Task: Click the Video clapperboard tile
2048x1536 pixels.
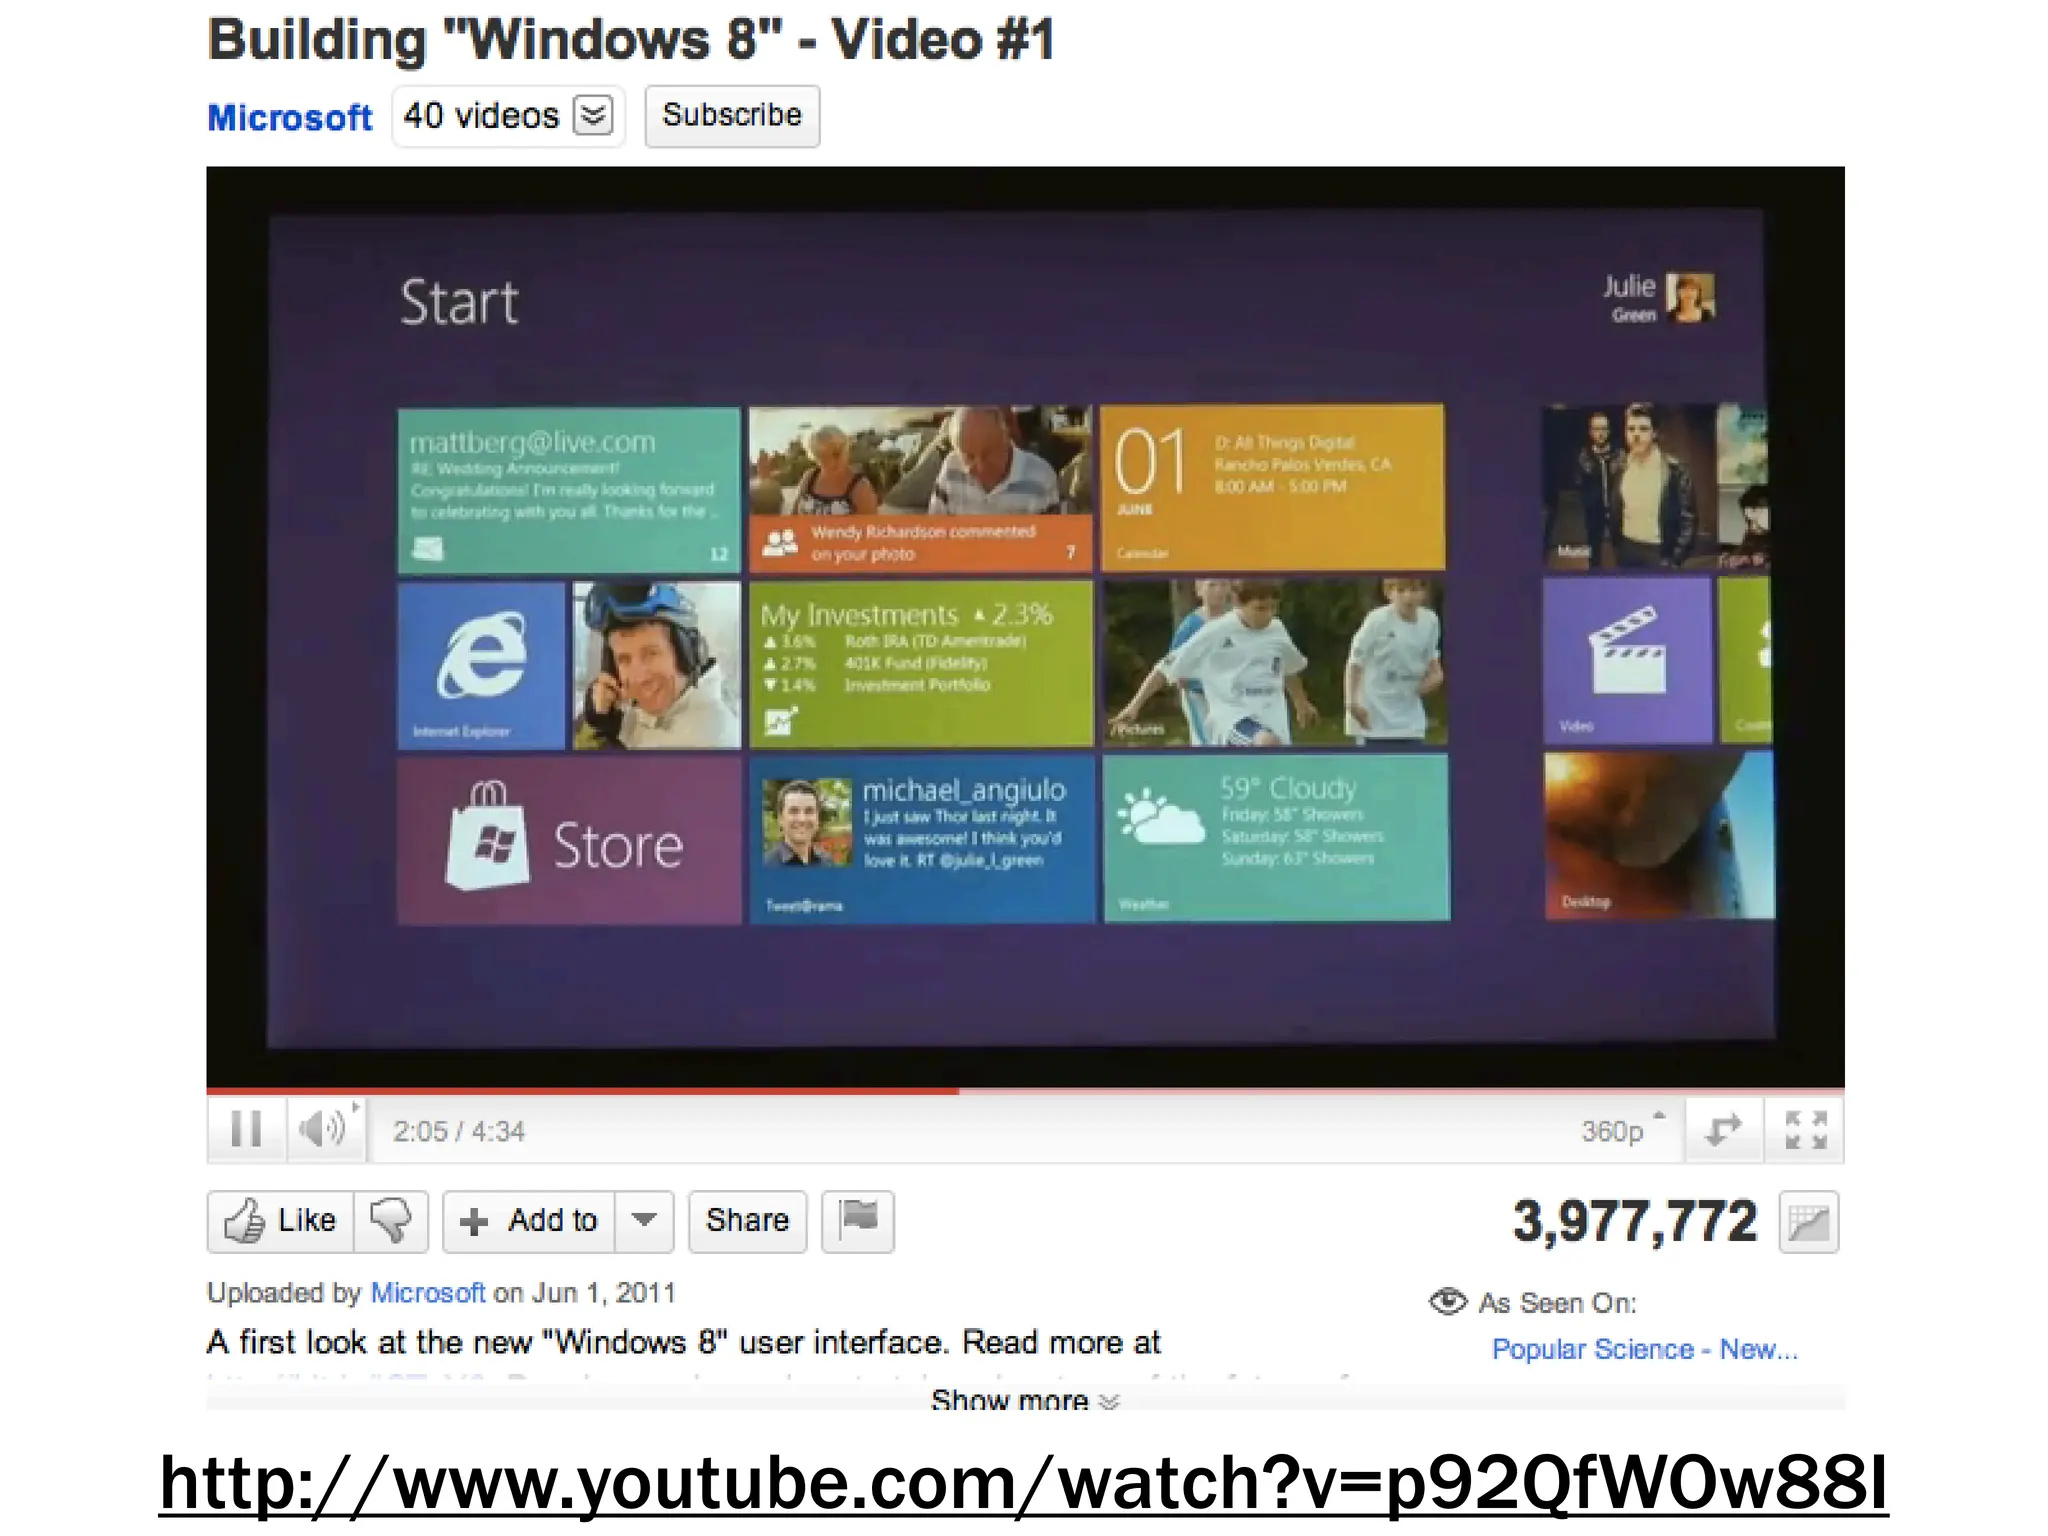Action: pyautogui.click(x=1626, y=660)
